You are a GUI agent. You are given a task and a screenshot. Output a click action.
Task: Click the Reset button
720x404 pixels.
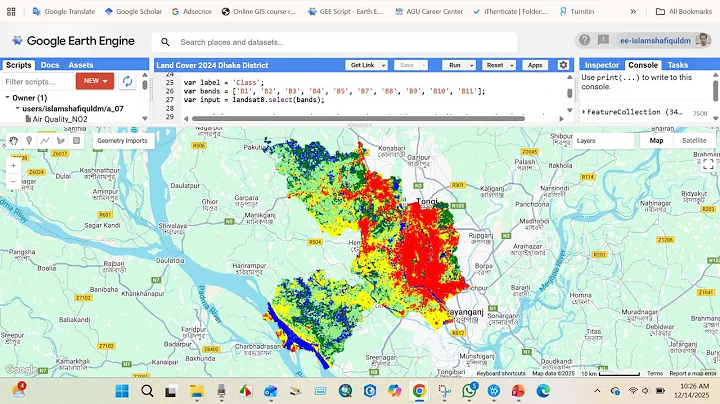495,65
